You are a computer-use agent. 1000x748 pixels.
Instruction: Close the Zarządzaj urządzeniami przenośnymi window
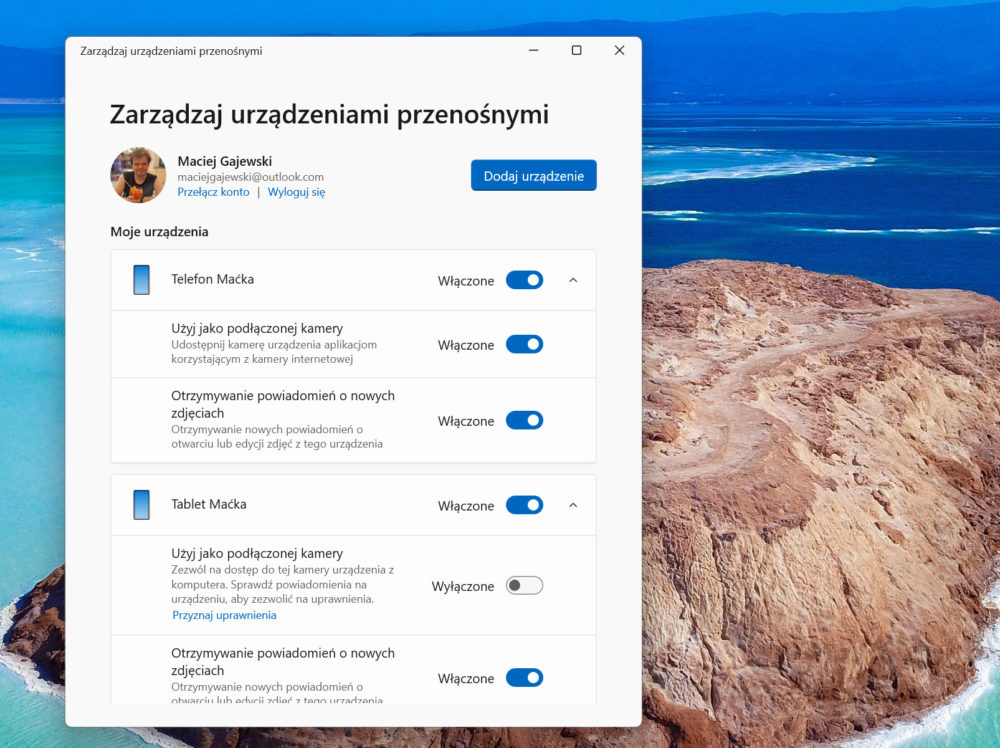click(x=619, y=50)
